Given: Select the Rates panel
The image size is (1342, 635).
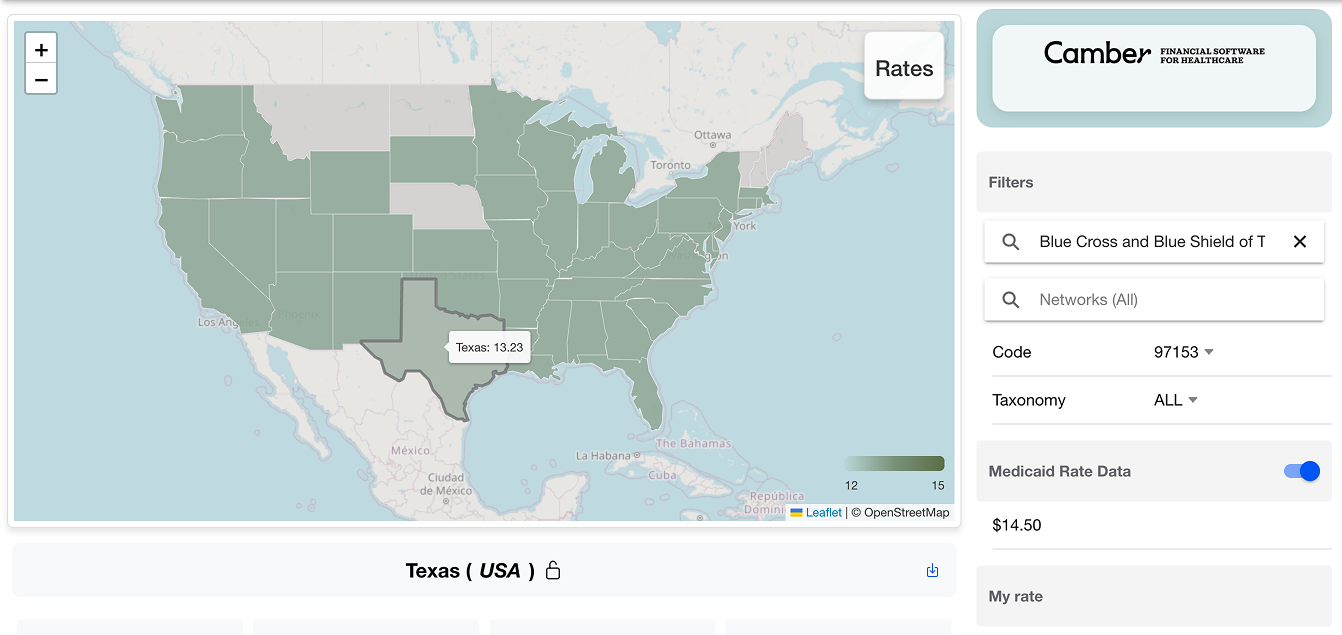Looking at the screenshot, I should point(903,68).
